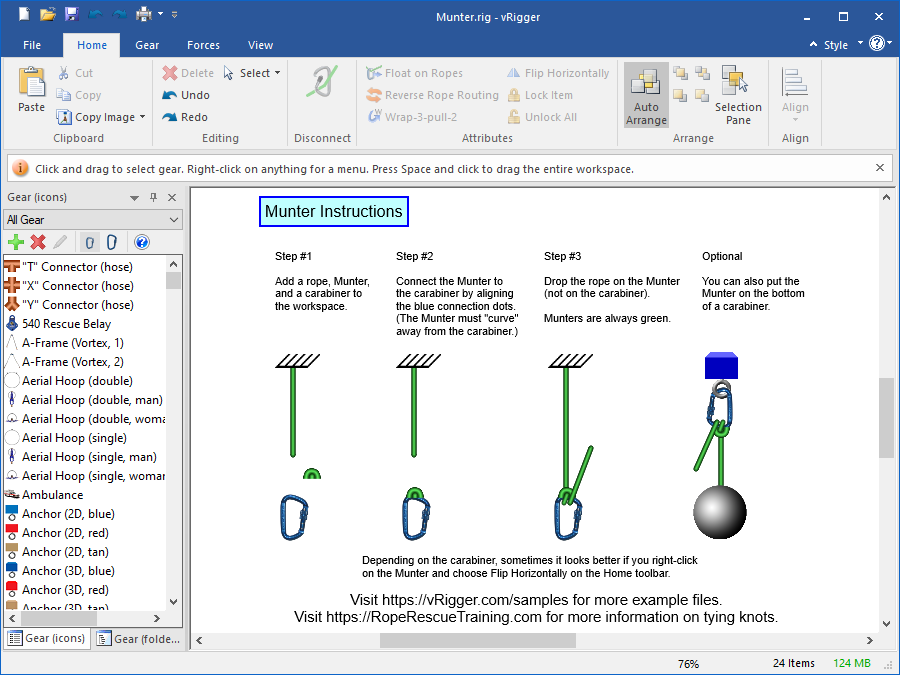Expand the Copy Image dropdown arrow

click(142, 117)
